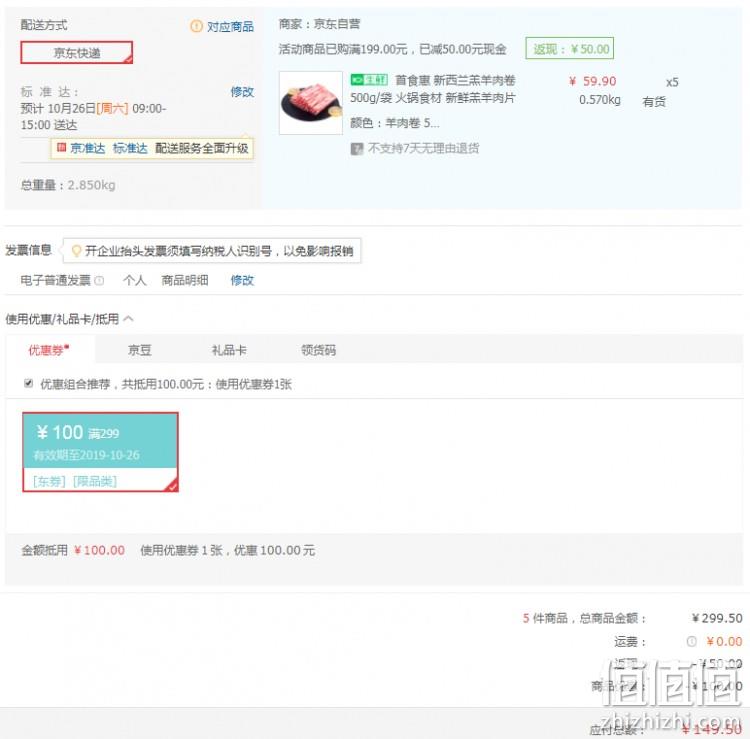750x739 pixels.
Task: Click info icon beside 电子普通发票
Action: 99,280
